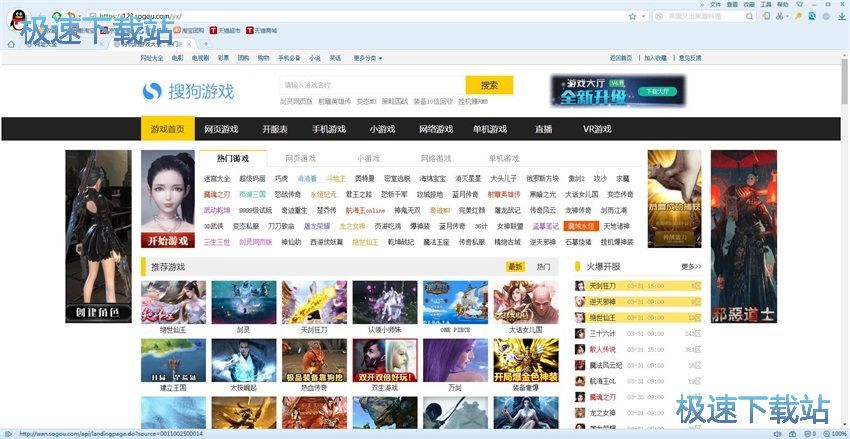Click the avatar icon next to 天剑狂刀 server row
This screenshot has width=850, height=439.
point(580,286)
